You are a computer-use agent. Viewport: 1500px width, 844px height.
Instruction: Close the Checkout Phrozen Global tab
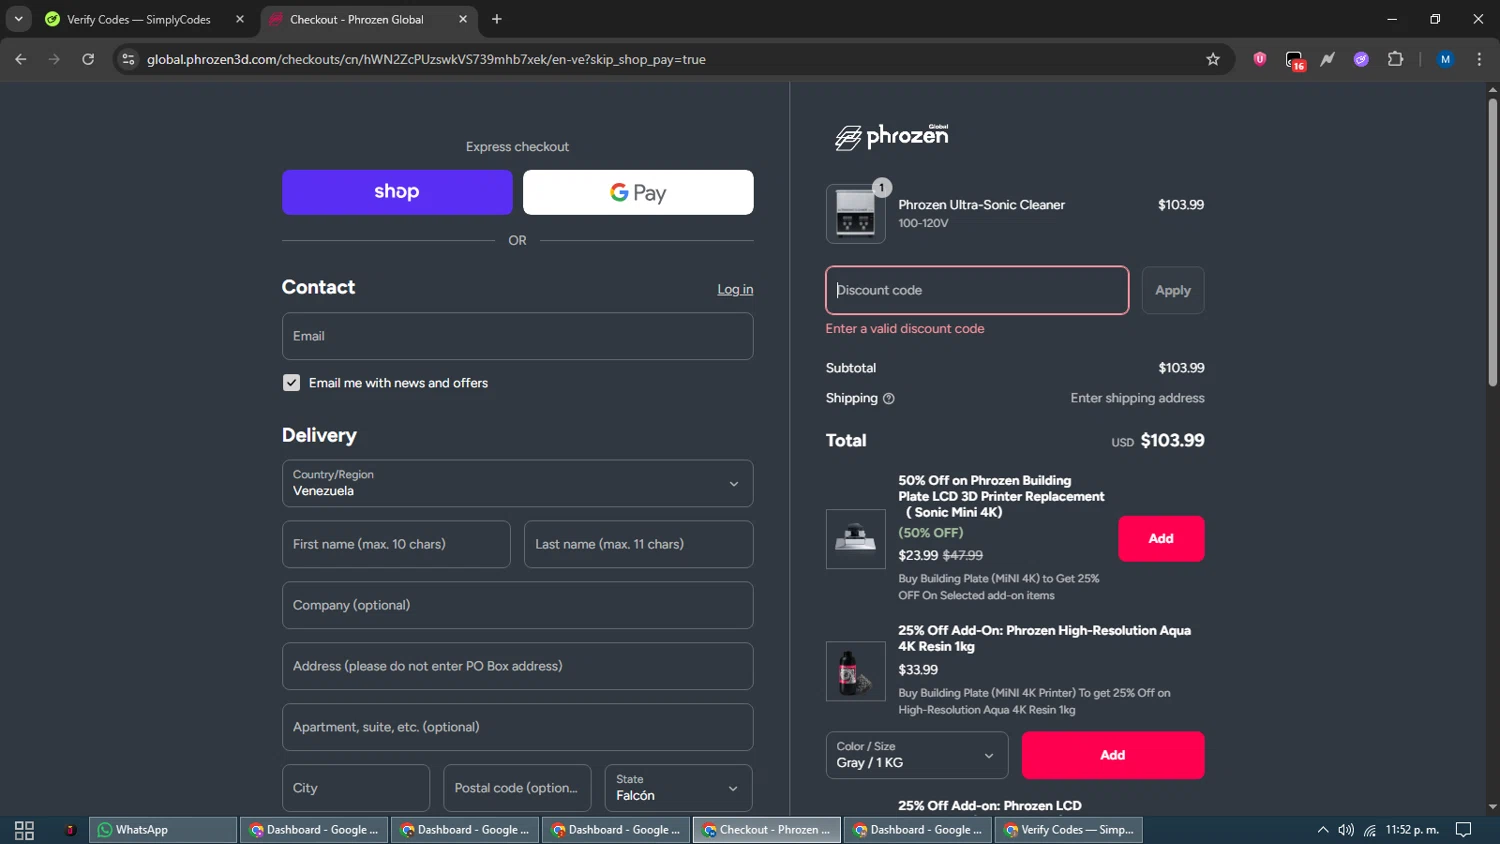tap(463, 19)
